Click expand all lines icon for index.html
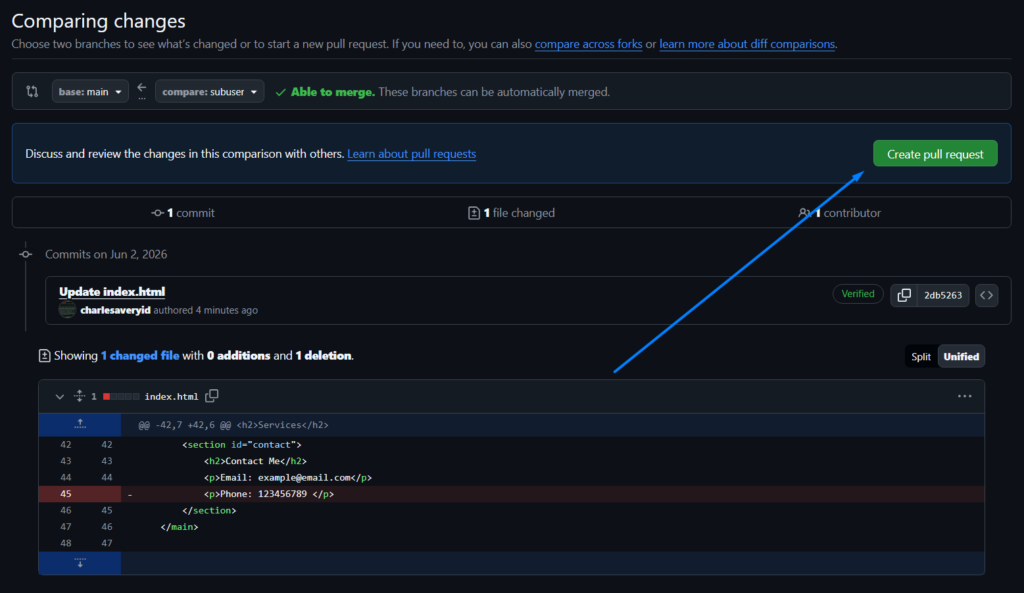1024x593 pixels. (79, 396)
